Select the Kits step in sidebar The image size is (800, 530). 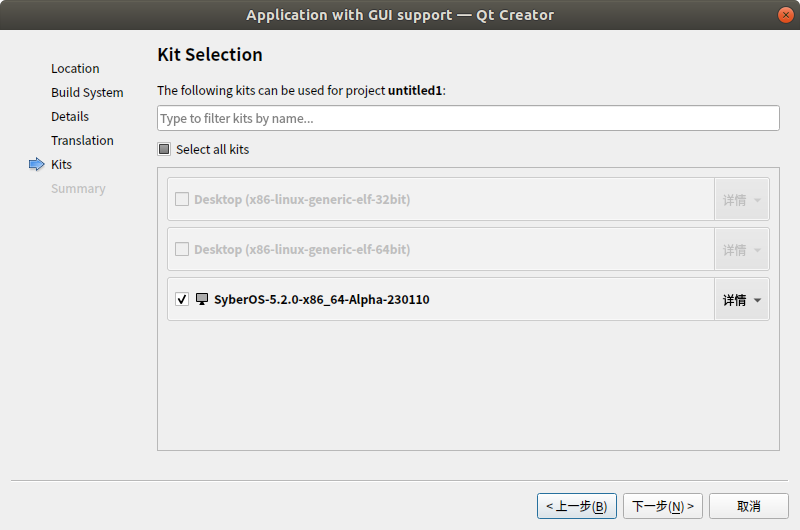click(61, 165)
